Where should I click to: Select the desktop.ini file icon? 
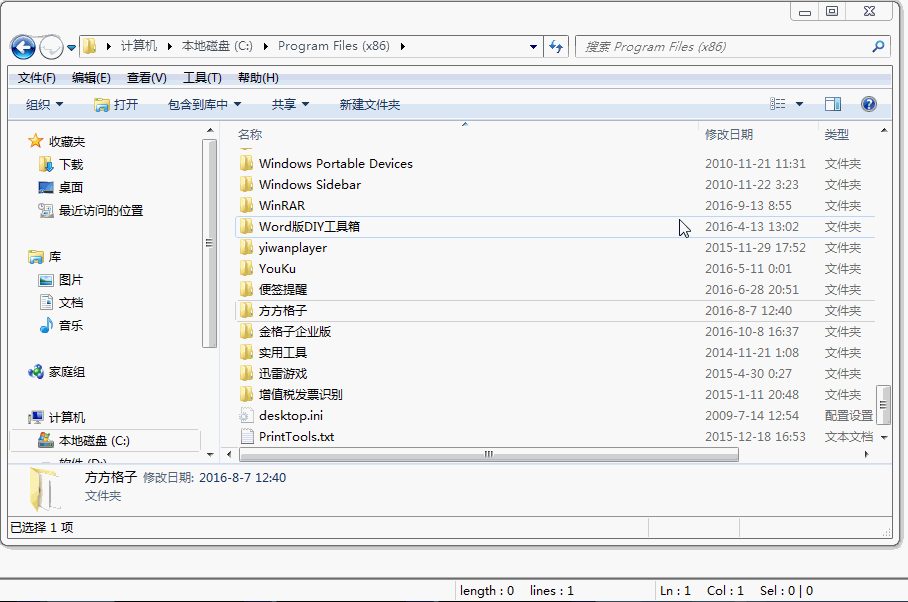247,415
